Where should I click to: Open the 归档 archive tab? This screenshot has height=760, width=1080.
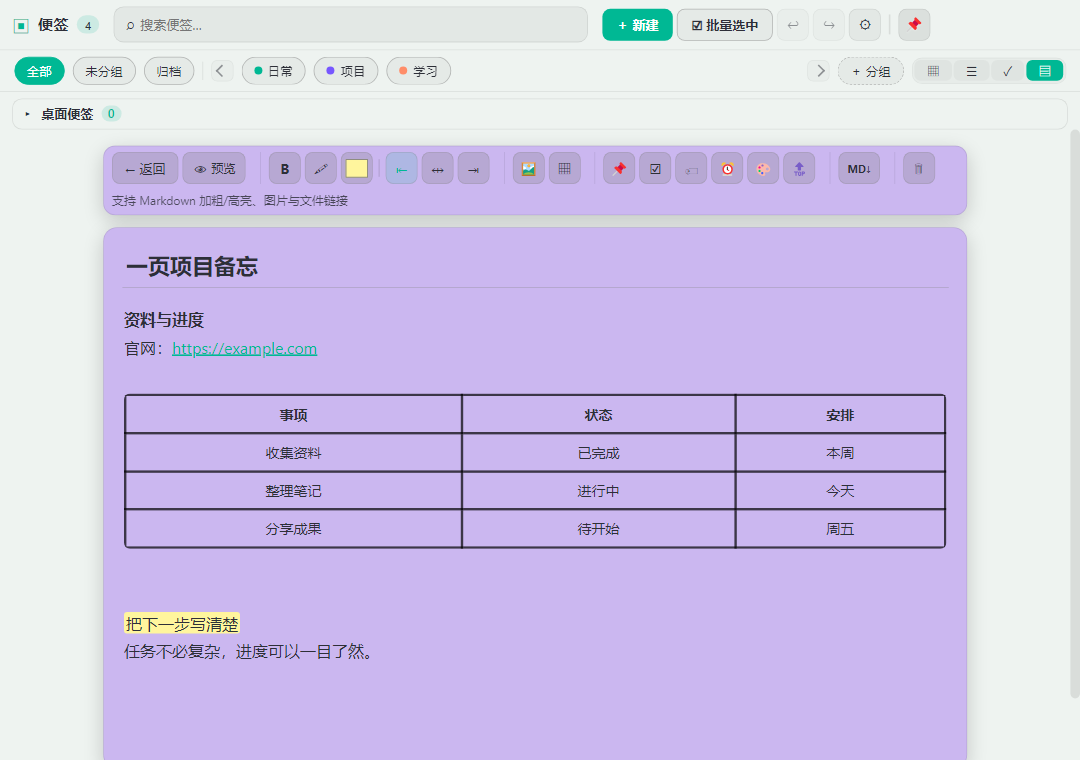[x=169, y=71]
